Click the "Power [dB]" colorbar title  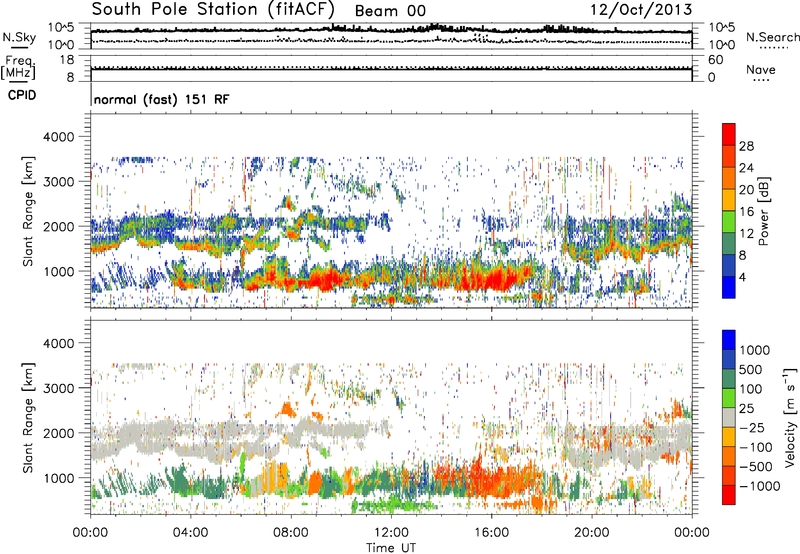pyautogui.click(x=764, y=211)
